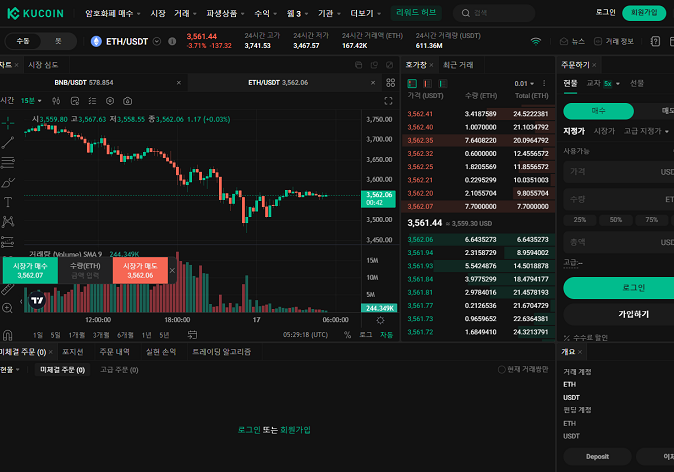Open 주문 내역 tab

(x=114, y=352)
